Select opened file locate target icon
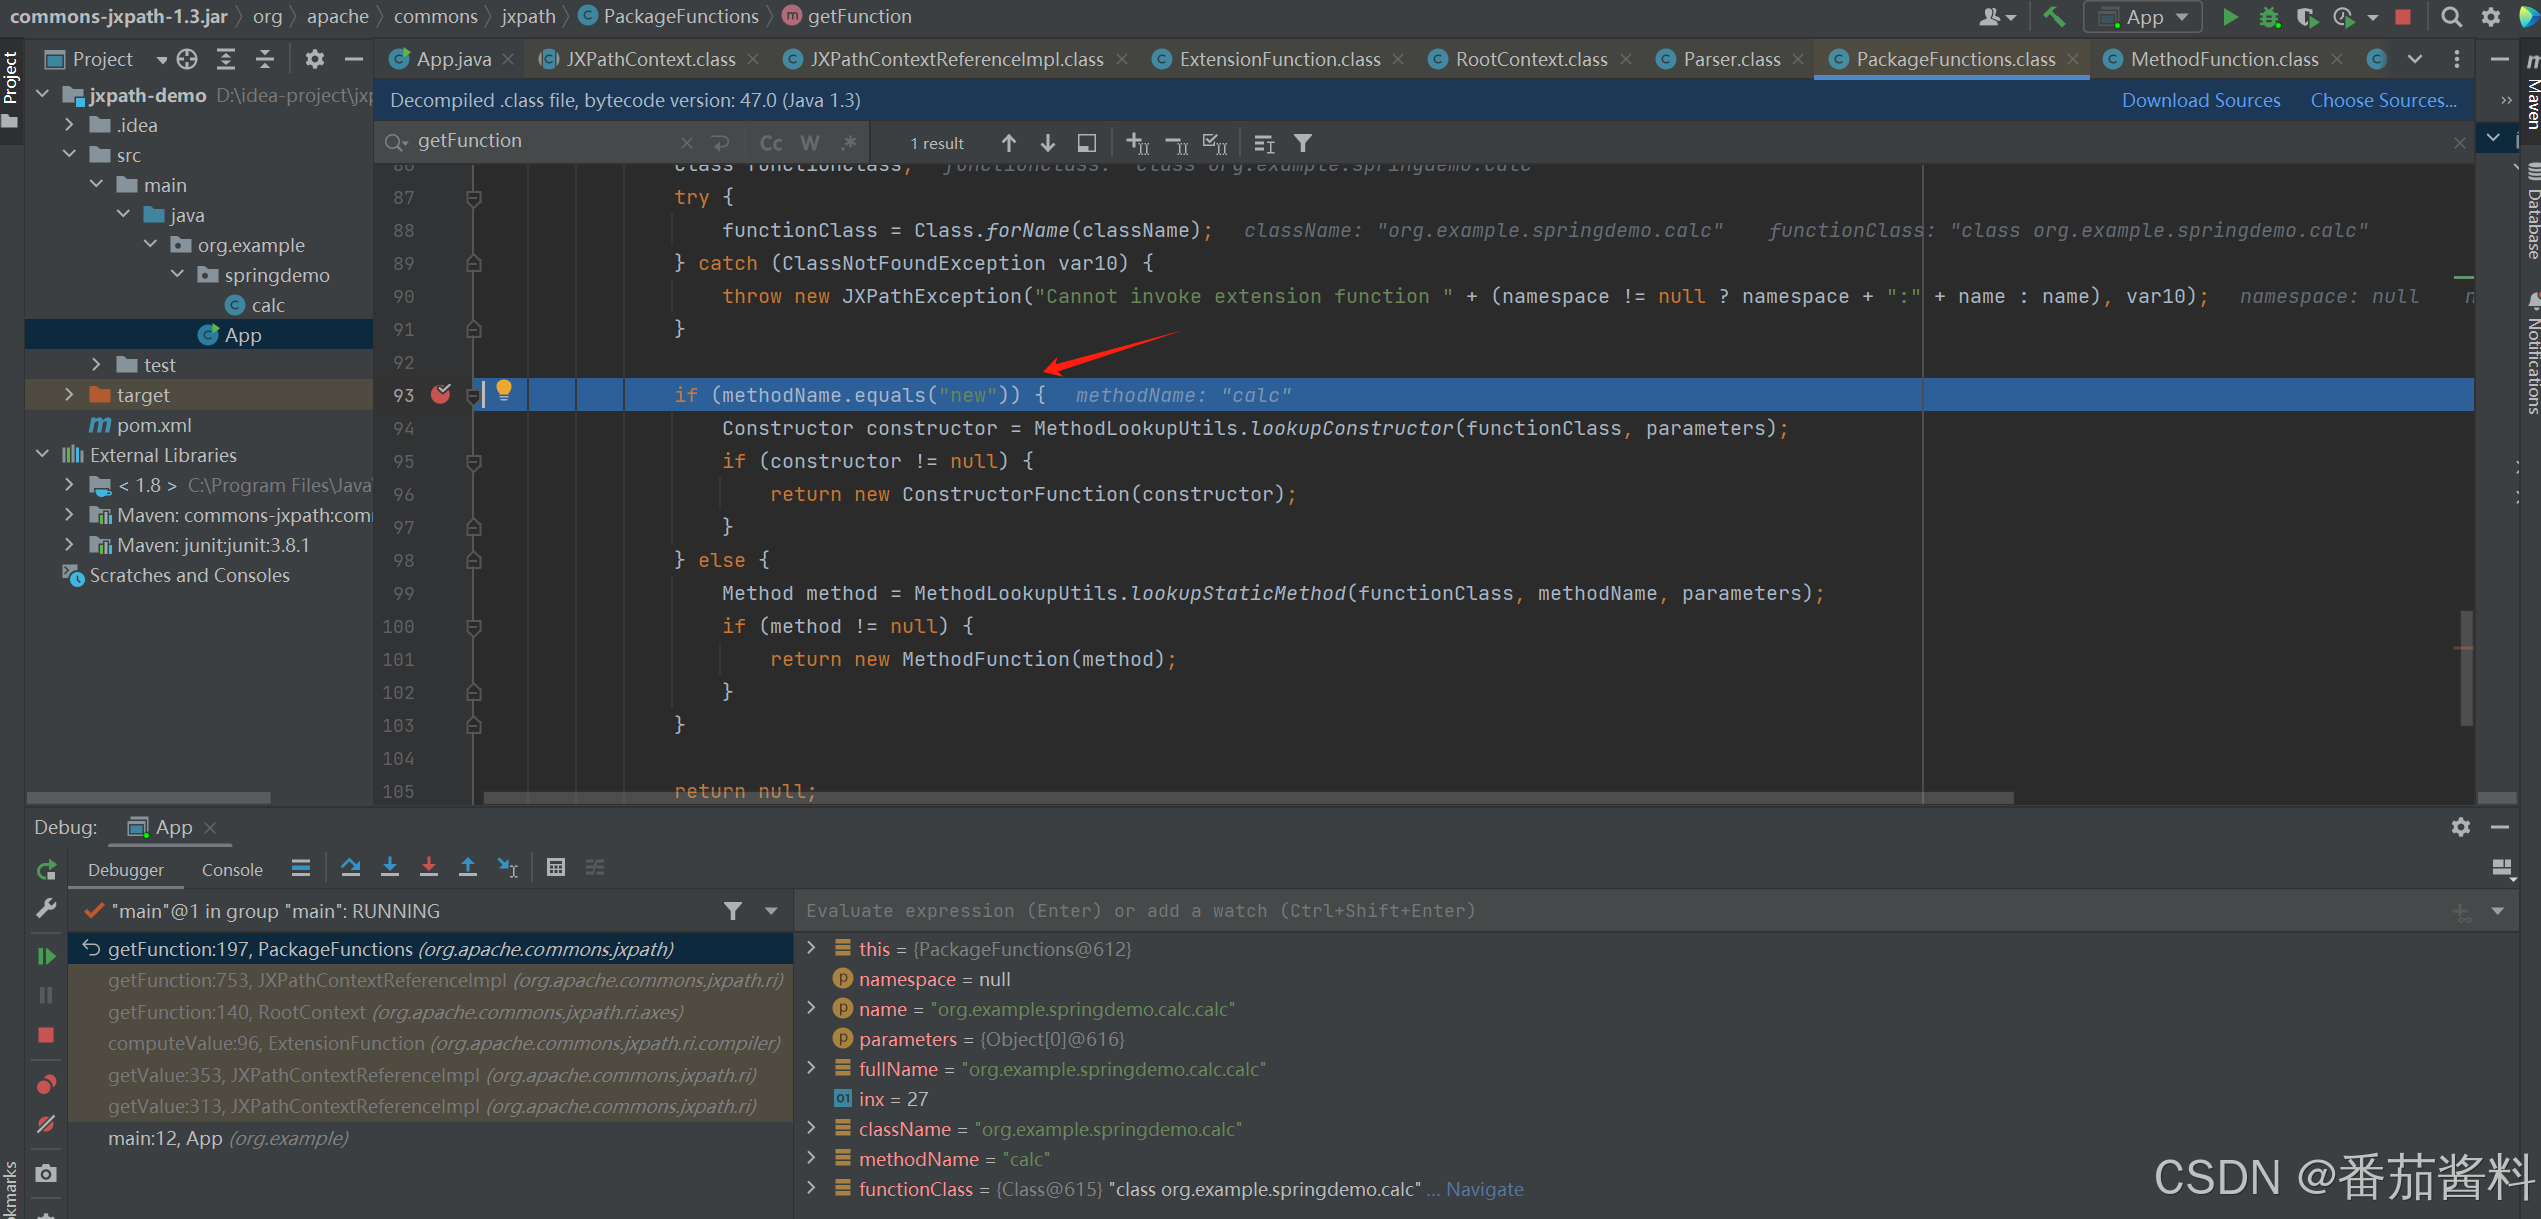 (187, 59)
